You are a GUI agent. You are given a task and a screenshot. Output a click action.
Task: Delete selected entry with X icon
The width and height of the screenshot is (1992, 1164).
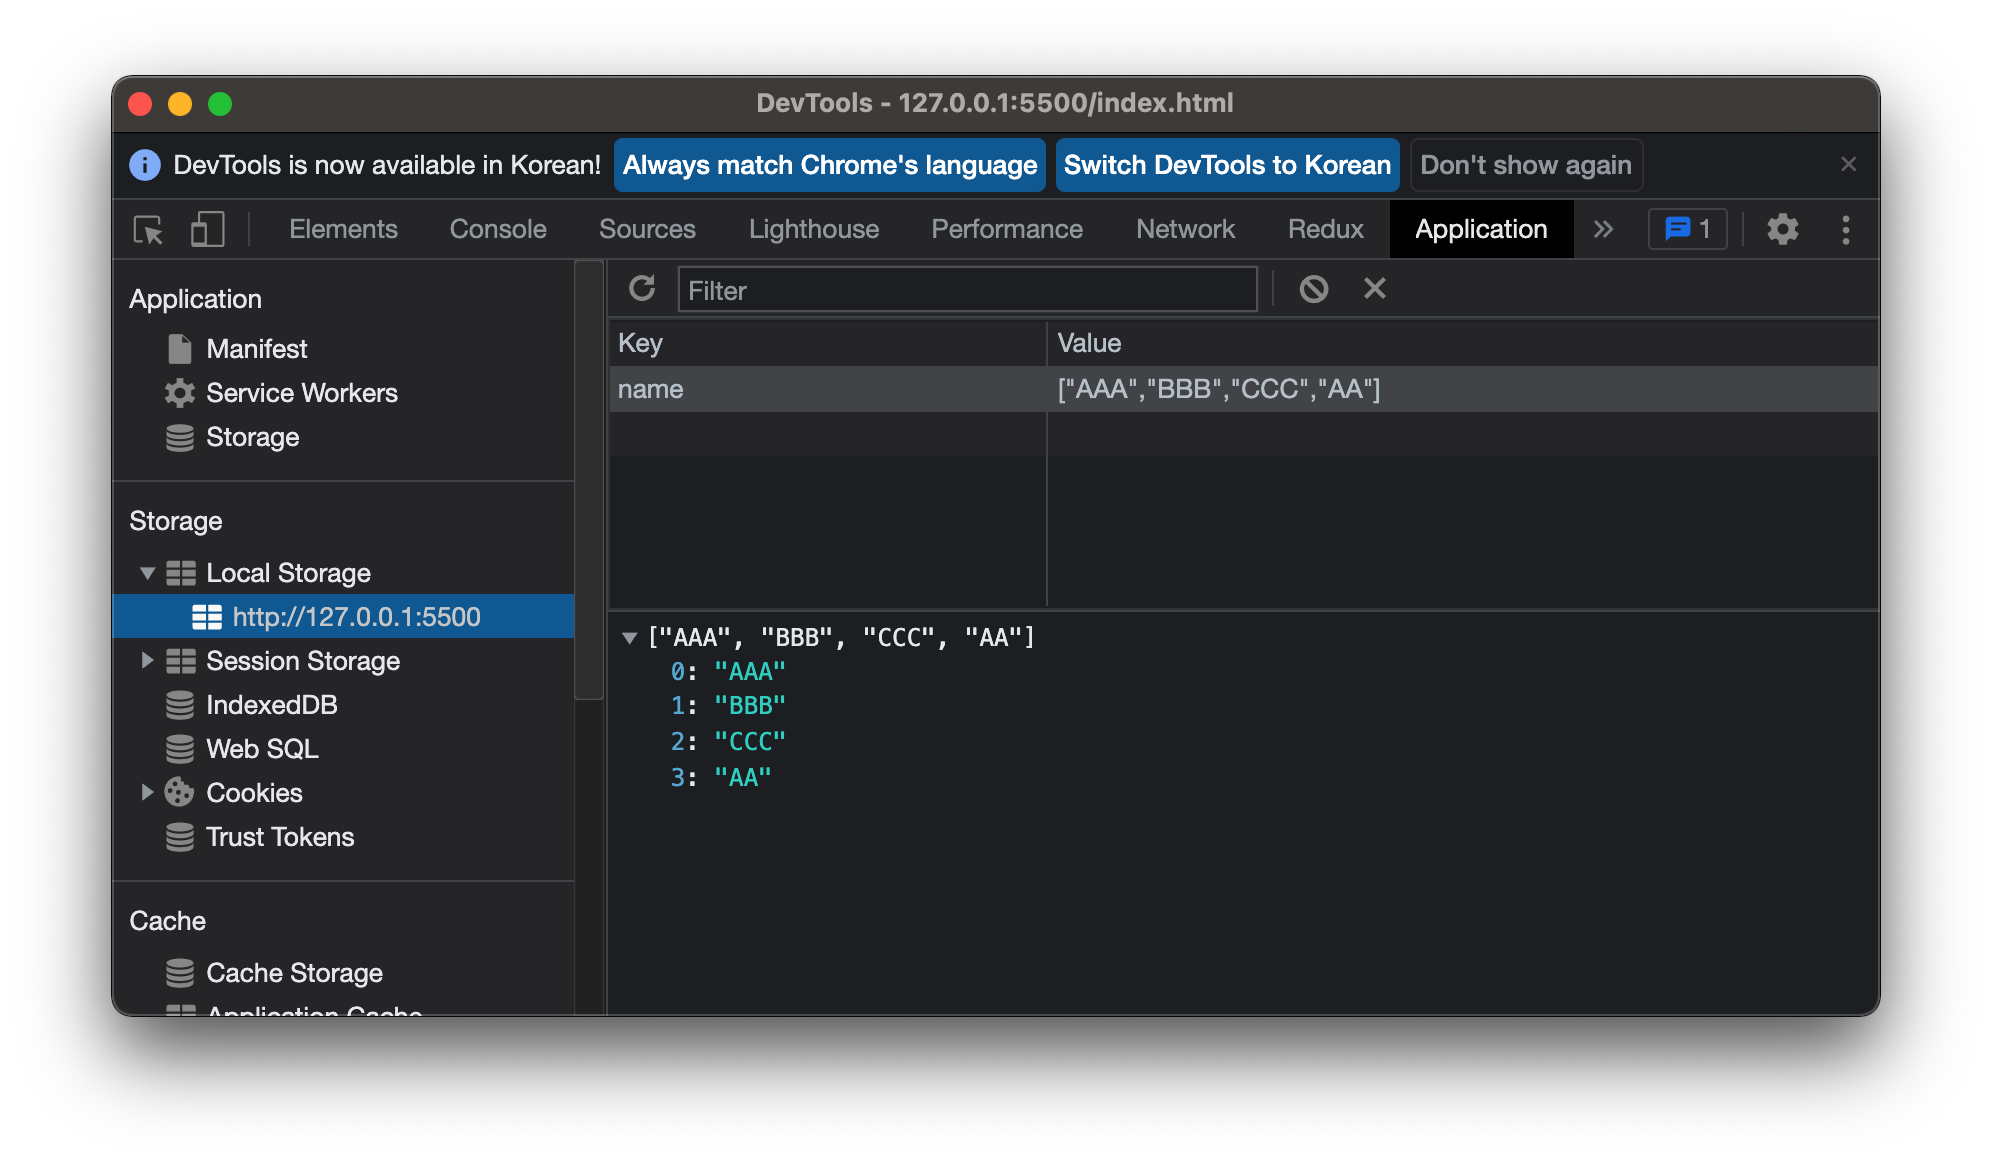(x=1374, y=289)
